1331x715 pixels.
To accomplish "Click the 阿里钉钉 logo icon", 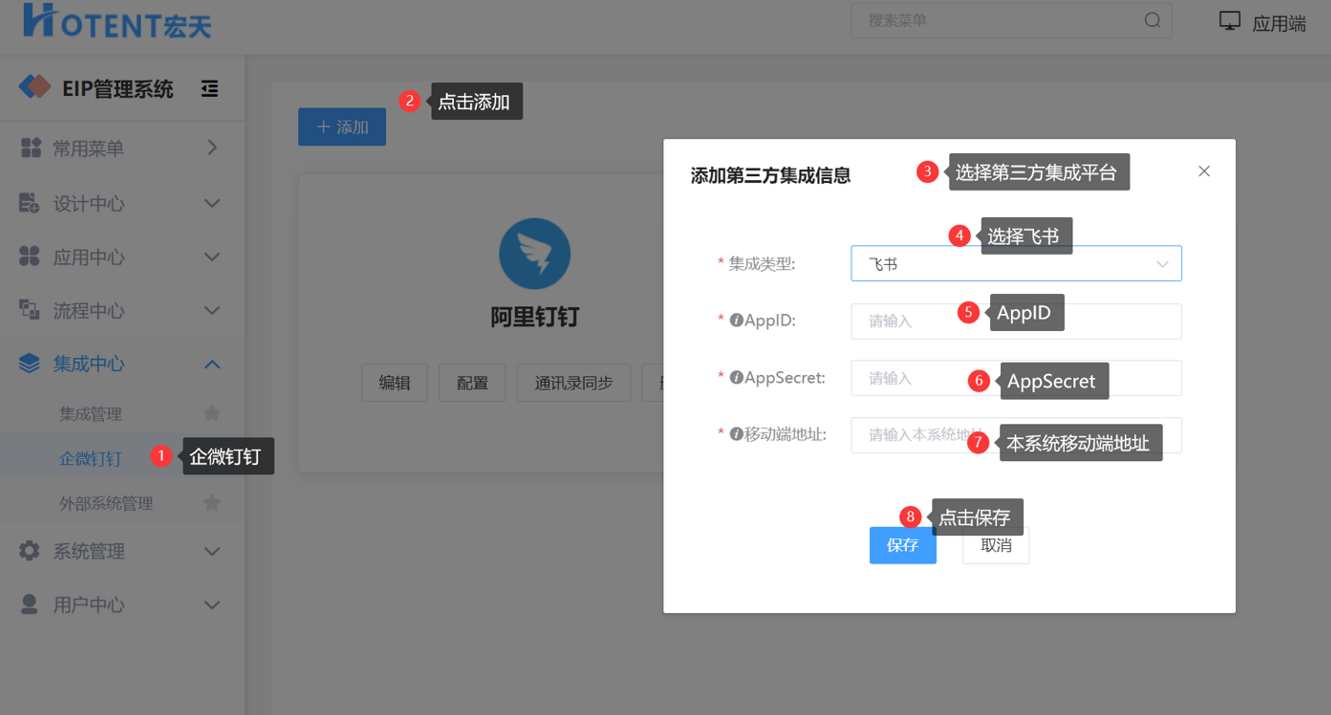I will click(x=535, y=254).
